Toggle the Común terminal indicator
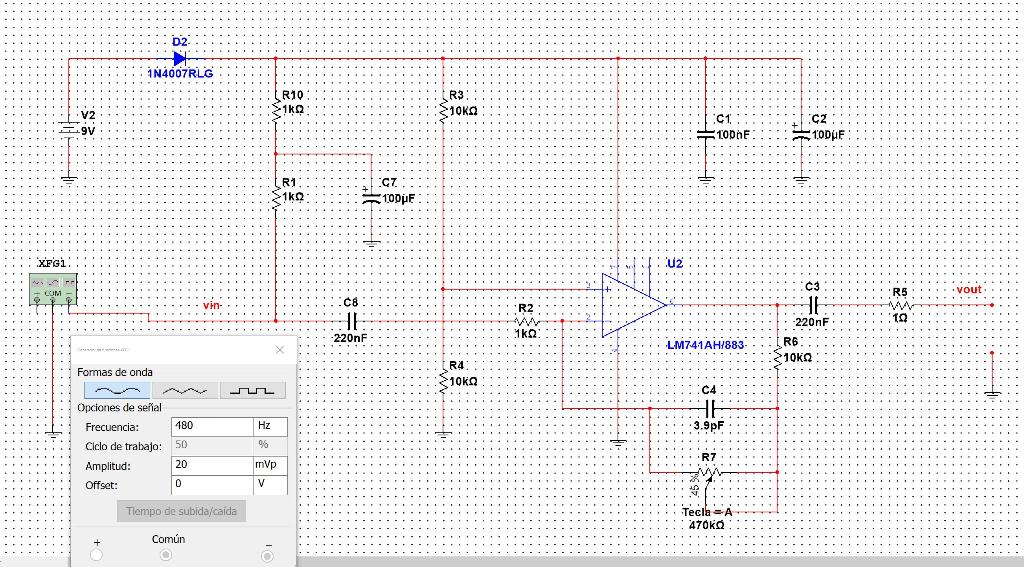 click(x=166, y=555)
